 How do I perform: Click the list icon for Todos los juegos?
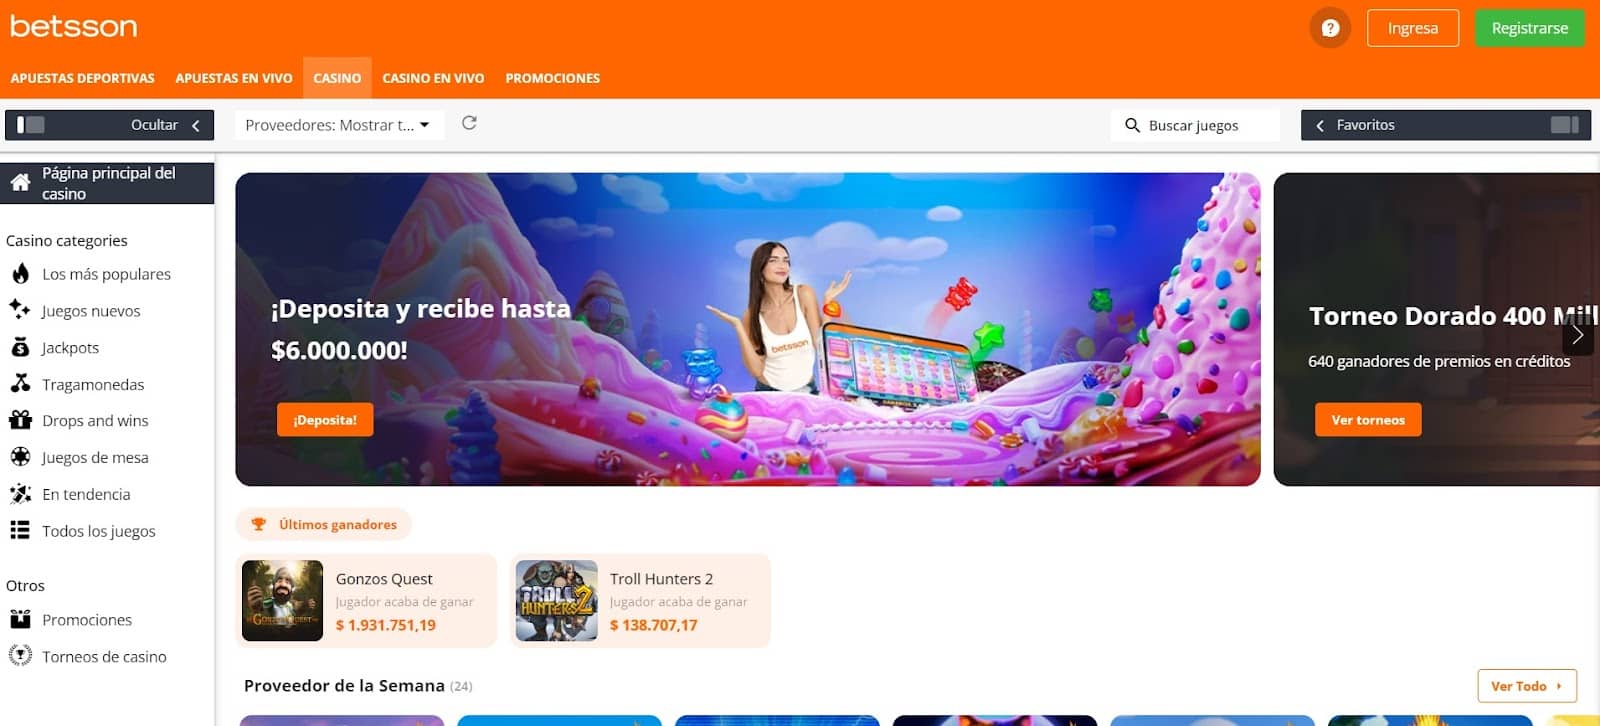point(20,530)
